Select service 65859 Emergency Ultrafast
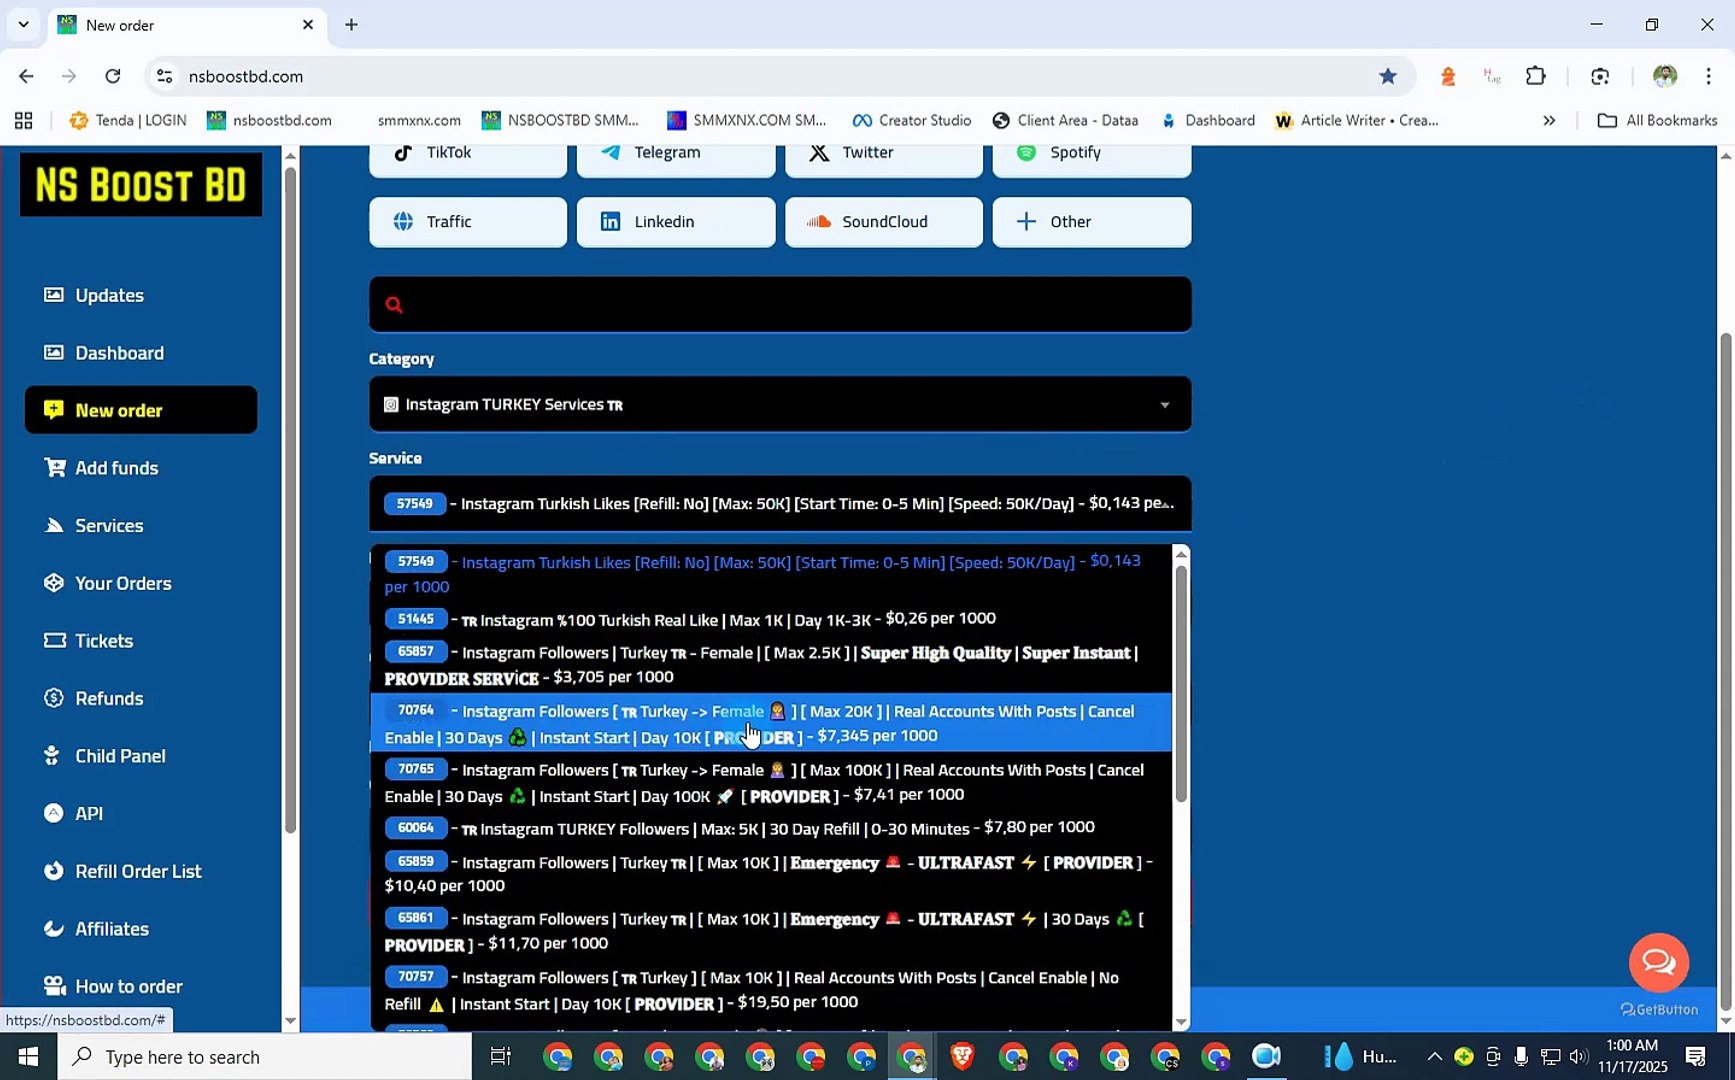Screen dimensions: 1735x1080 [771, 874]
